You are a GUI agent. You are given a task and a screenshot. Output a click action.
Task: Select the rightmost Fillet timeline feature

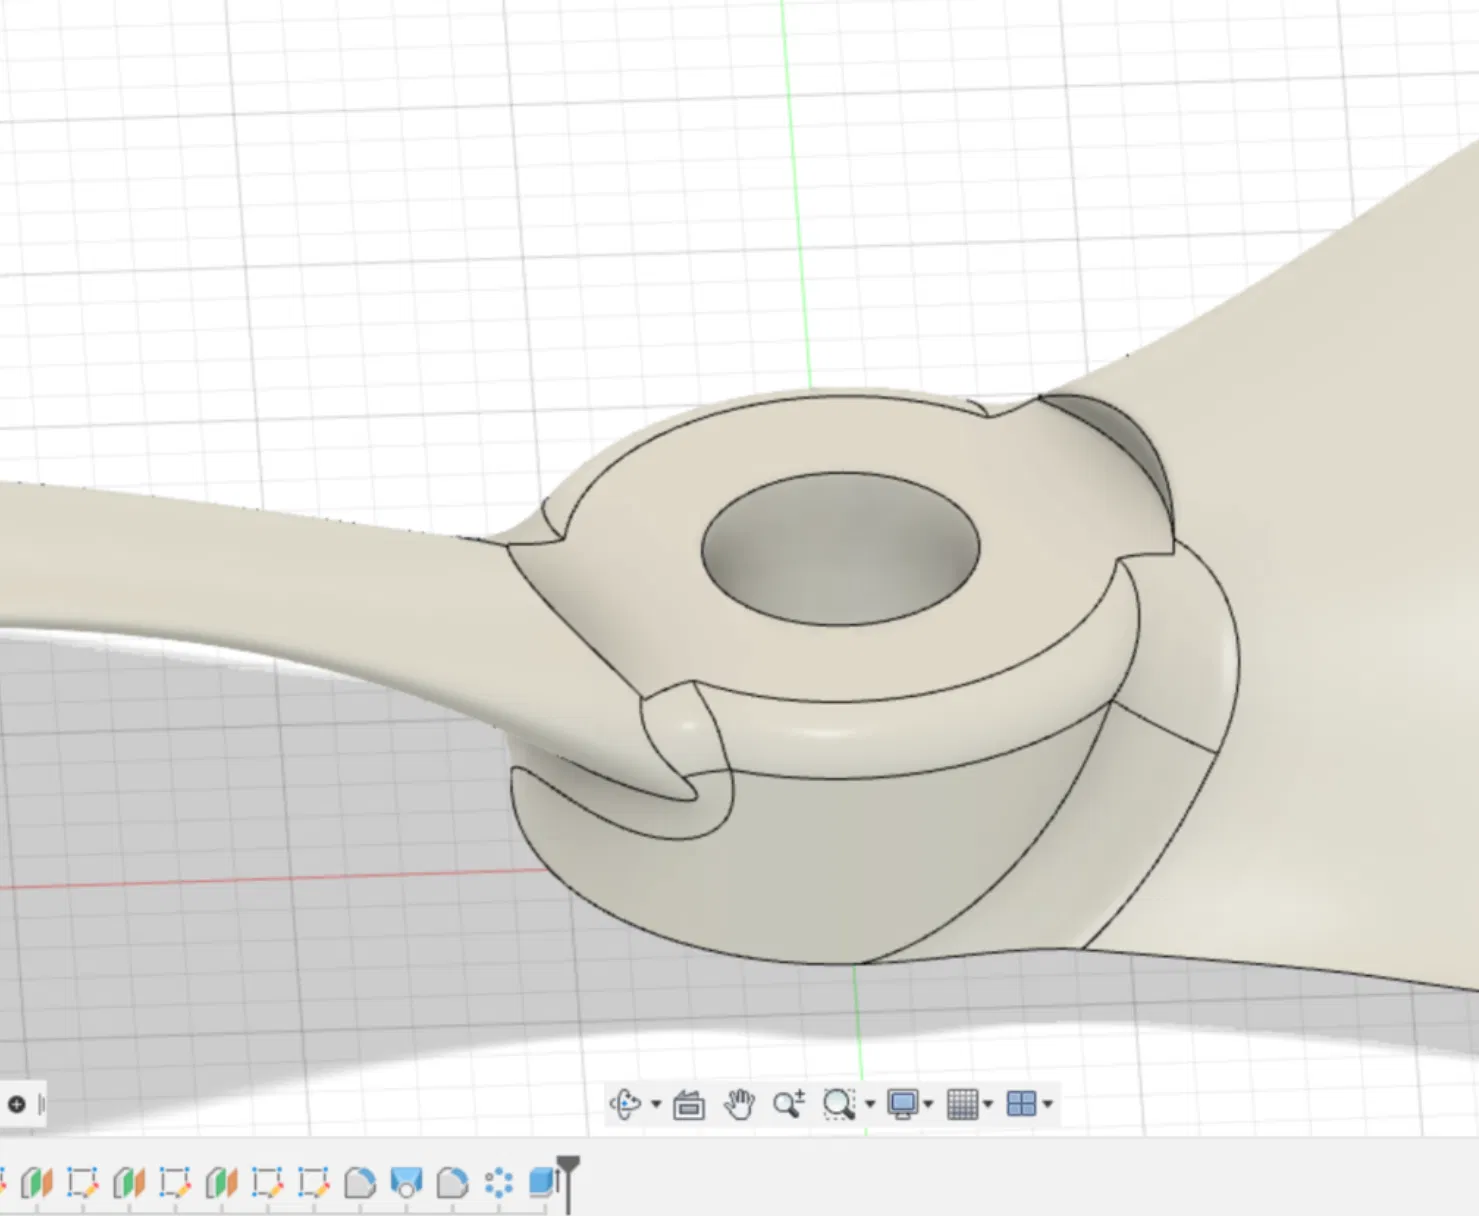click(452, 1183)
